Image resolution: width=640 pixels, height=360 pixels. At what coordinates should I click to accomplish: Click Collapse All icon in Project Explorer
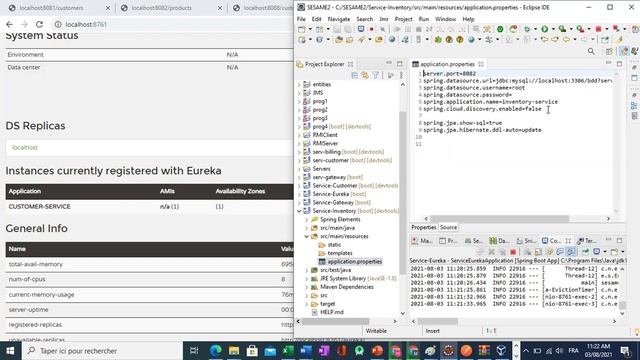coord(354,75)
